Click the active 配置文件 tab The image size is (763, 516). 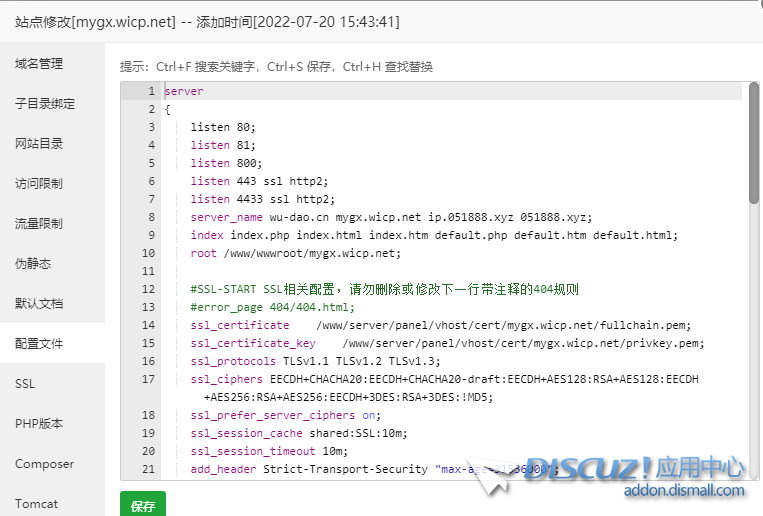click(39, 343)
